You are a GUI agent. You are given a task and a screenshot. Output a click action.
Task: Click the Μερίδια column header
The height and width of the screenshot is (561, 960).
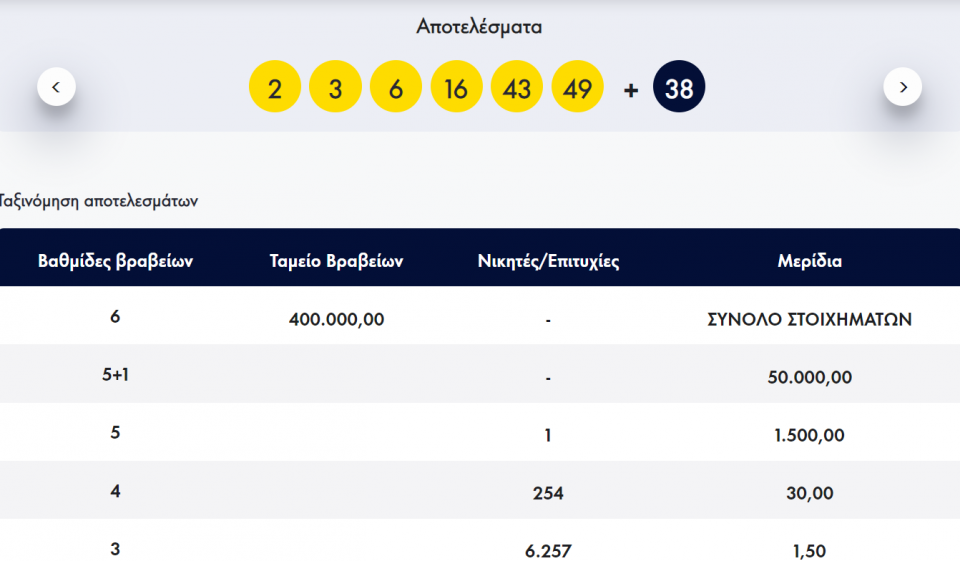coord(809,262)
